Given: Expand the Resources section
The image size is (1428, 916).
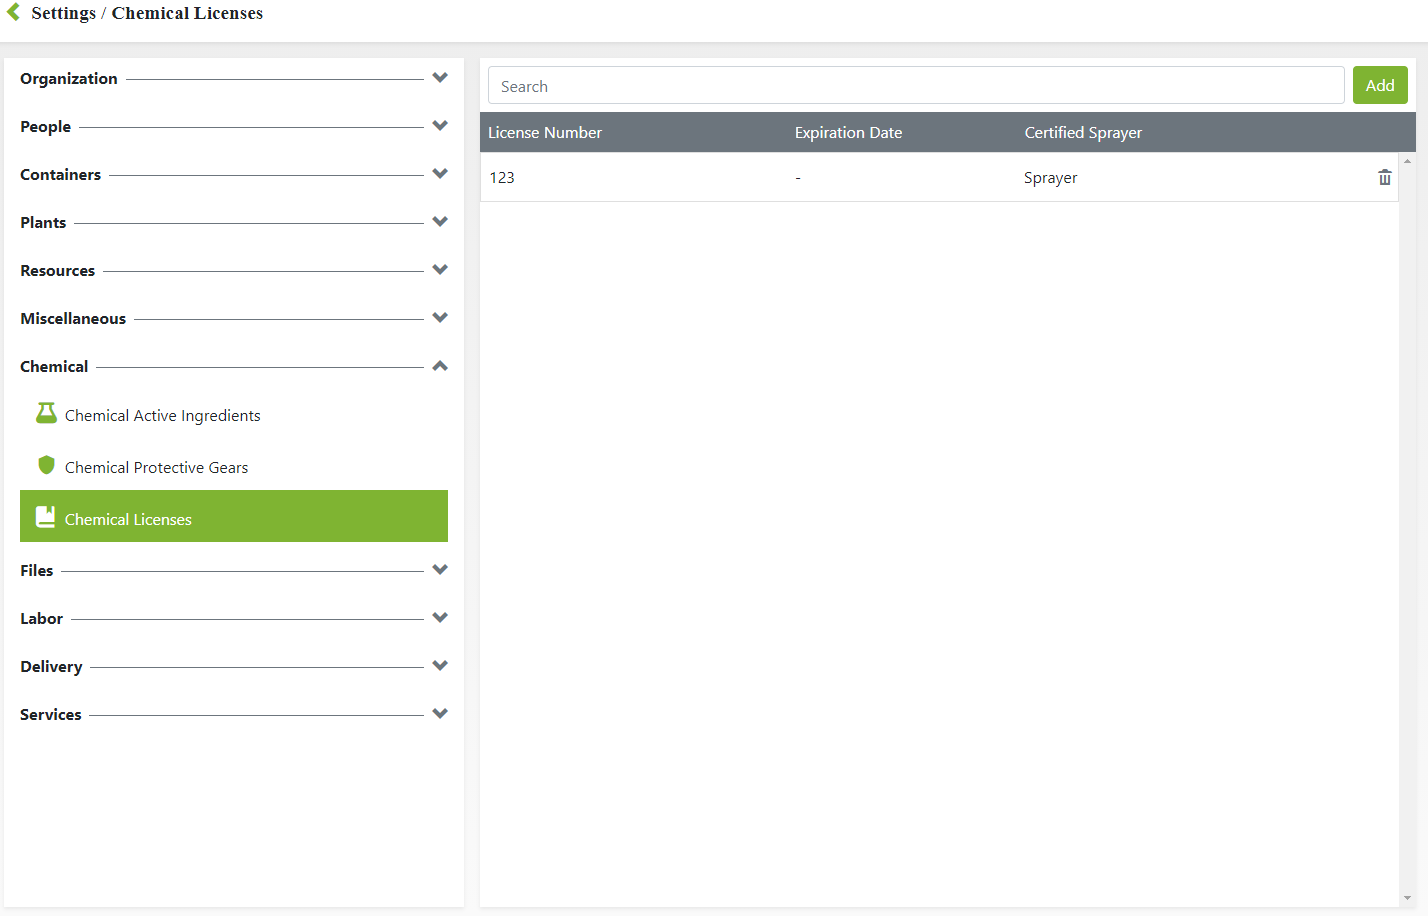Looking at the screenshot, I should [x=439, y=270].
